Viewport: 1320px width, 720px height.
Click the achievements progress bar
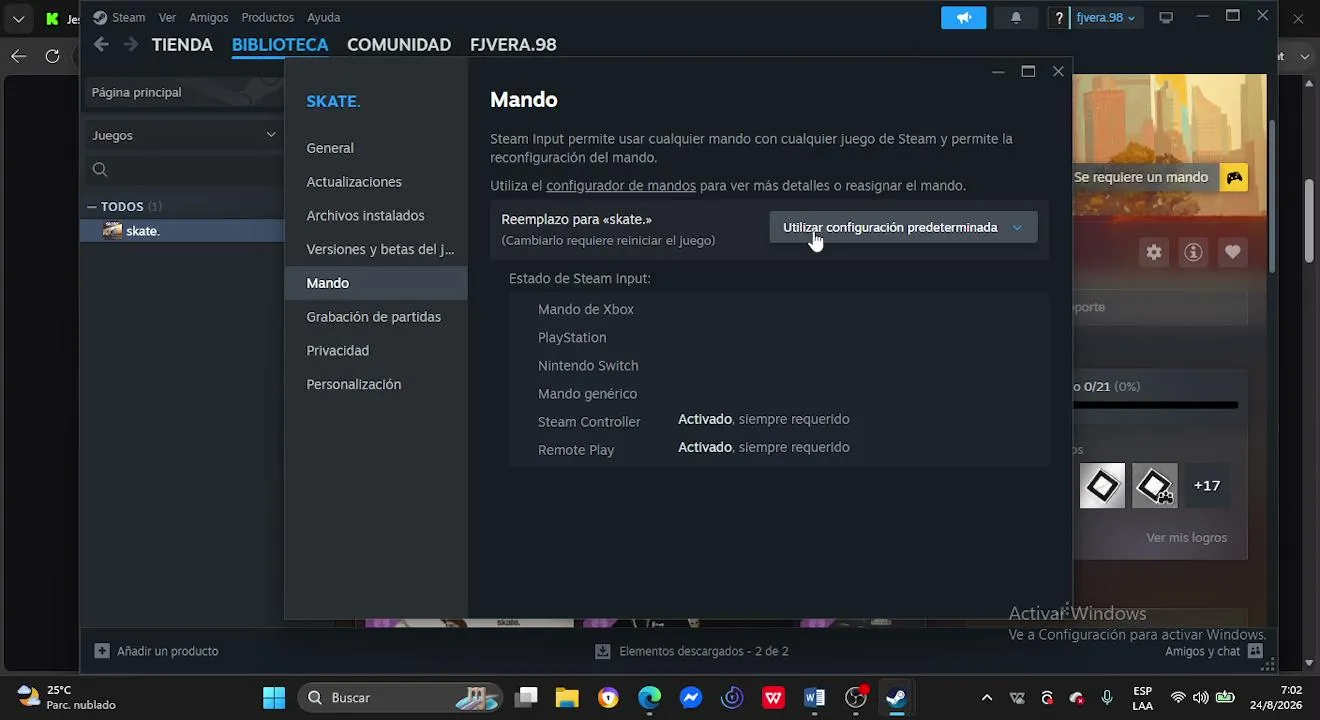(x=1155, y=405)
